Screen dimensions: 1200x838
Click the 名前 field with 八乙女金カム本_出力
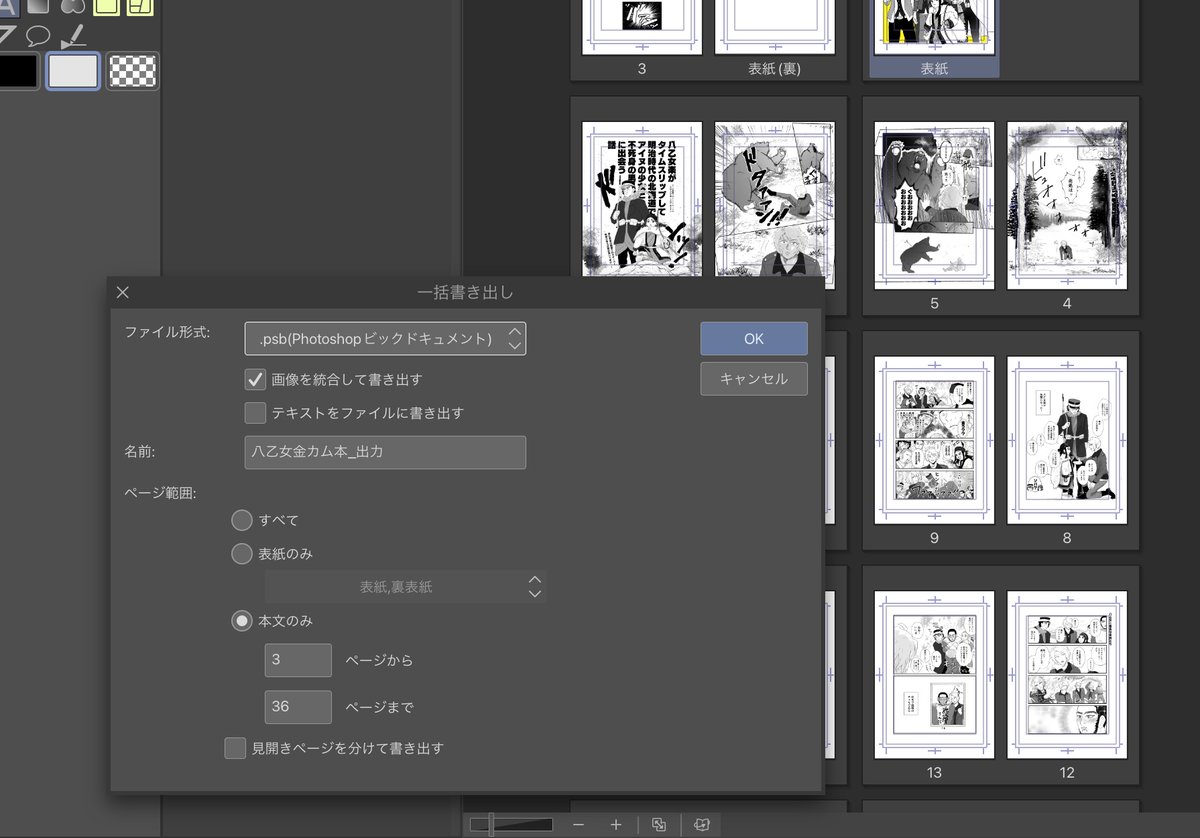click(385, 452)
